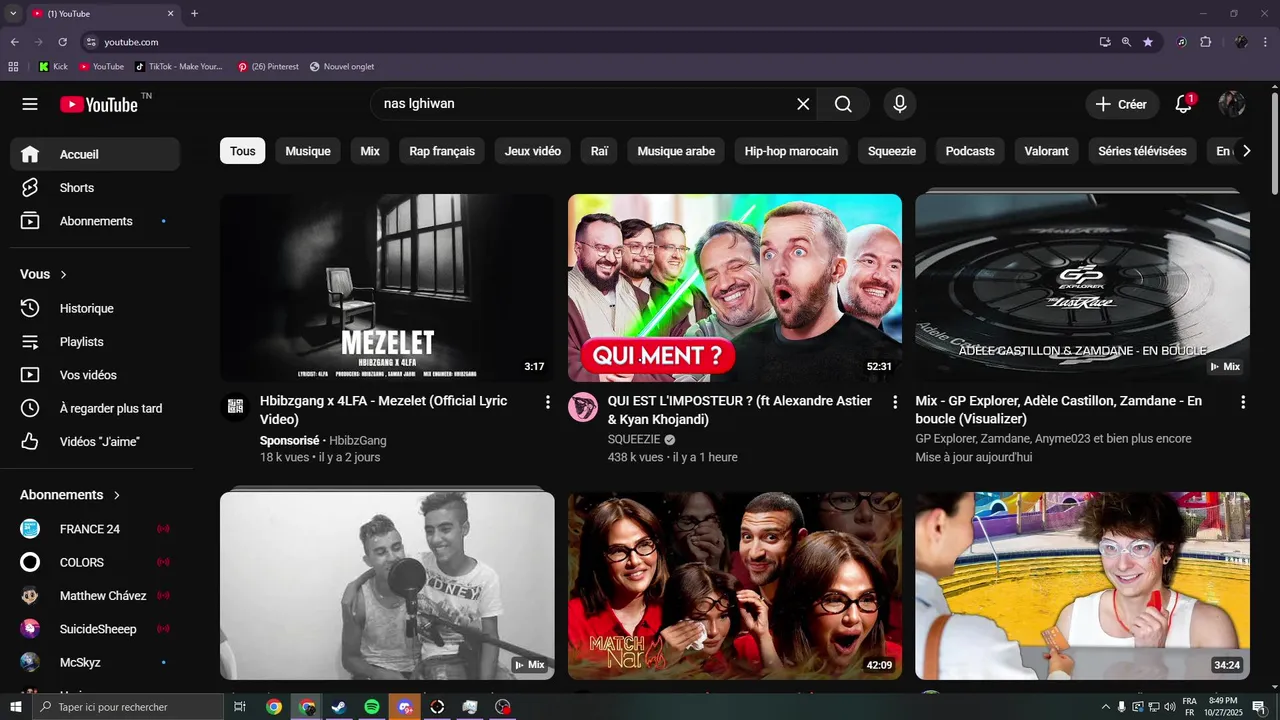Viewport: 1280px width, 720px height.
Task: Bookmark this page with the star
Action: [1148, 42]
